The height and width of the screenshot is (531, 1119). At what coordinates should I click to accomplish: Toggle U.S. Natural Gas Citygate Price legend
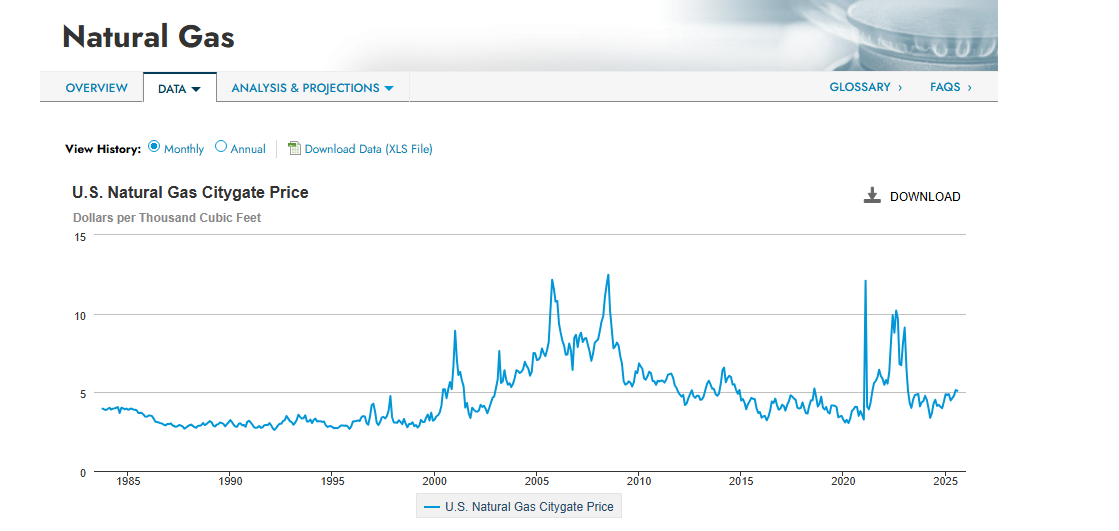pos(519,507)
